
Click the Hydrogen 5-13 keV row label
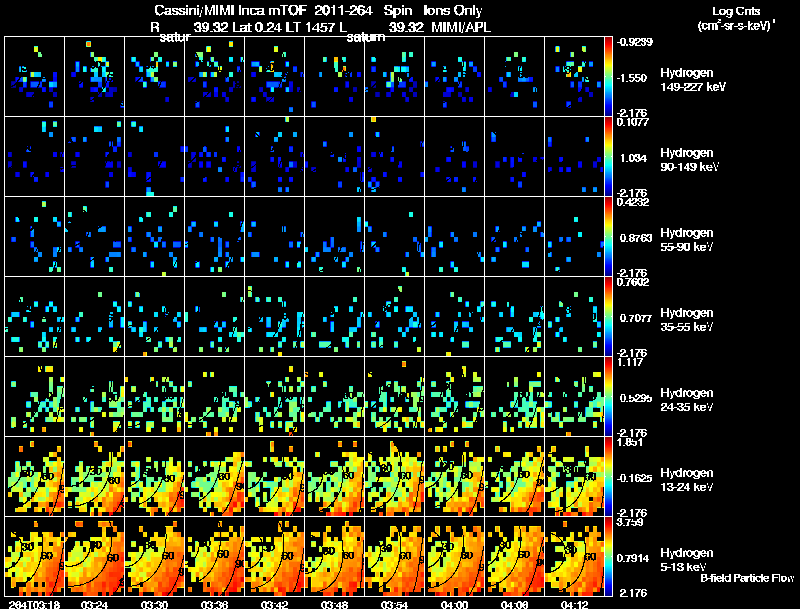pyautogui.click(x=687, y=560)
